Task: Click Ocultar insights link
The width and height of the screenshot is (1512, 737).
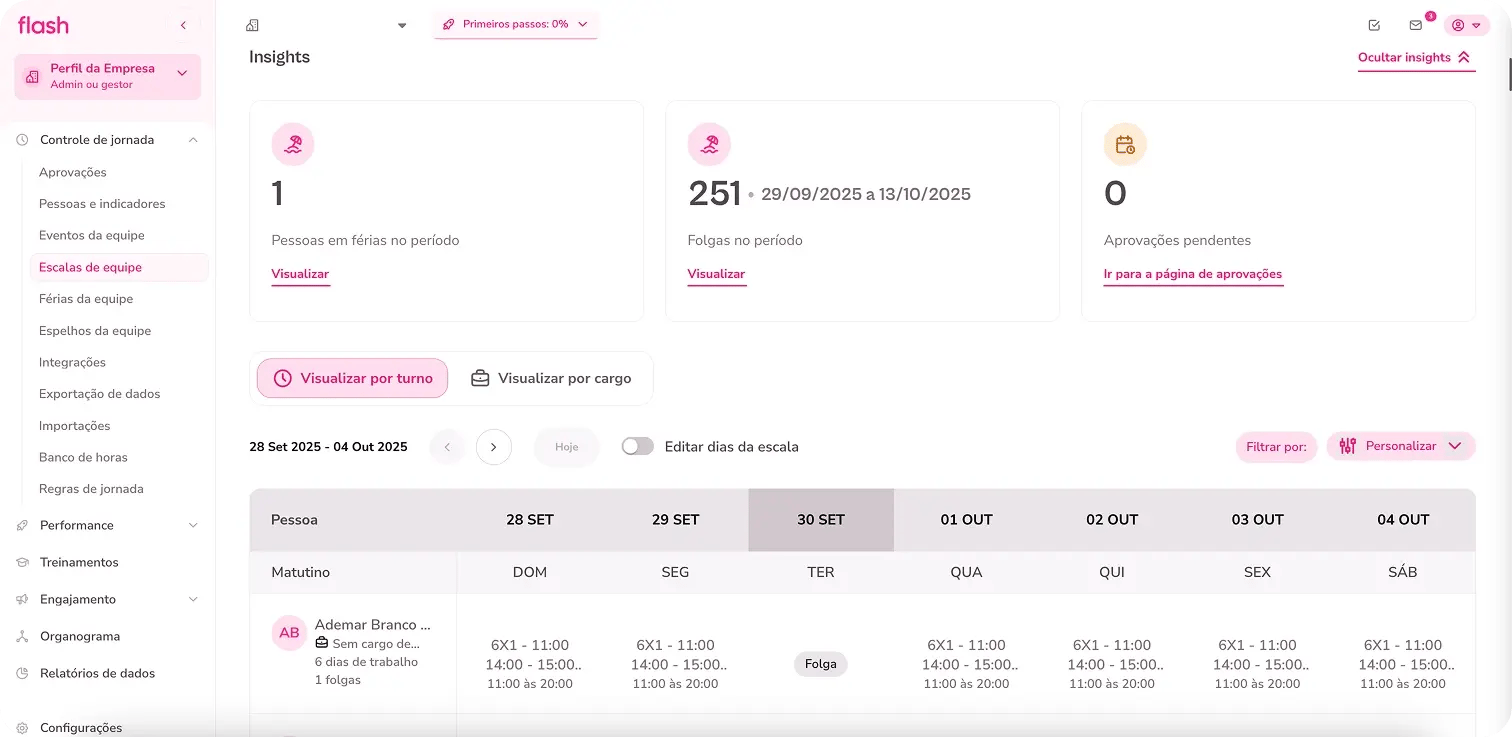Action: [x=1414, y=58]
